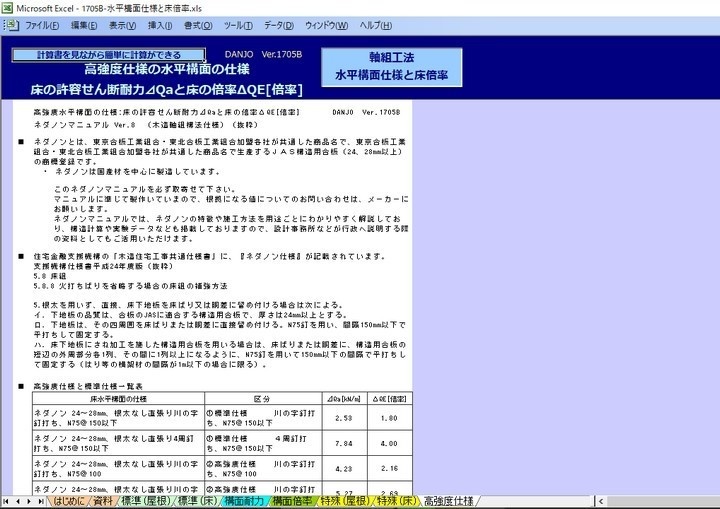Open the ウィンドウ(W) menu
This screenshot has width=720, height=509.
pyautogui.click(x=326, y=26)
